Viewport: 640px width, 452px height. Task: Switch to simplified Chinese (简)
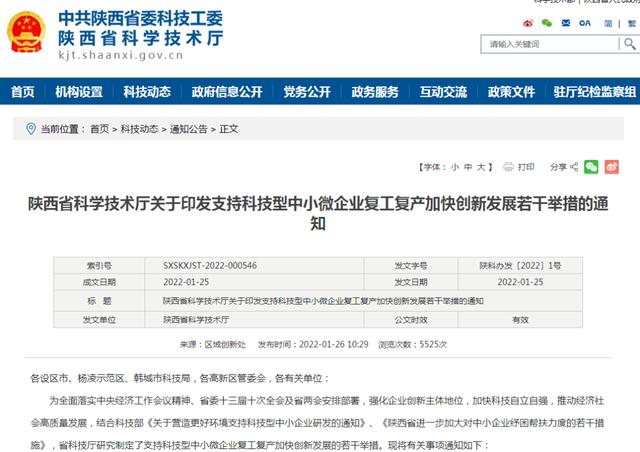(608, 24)
